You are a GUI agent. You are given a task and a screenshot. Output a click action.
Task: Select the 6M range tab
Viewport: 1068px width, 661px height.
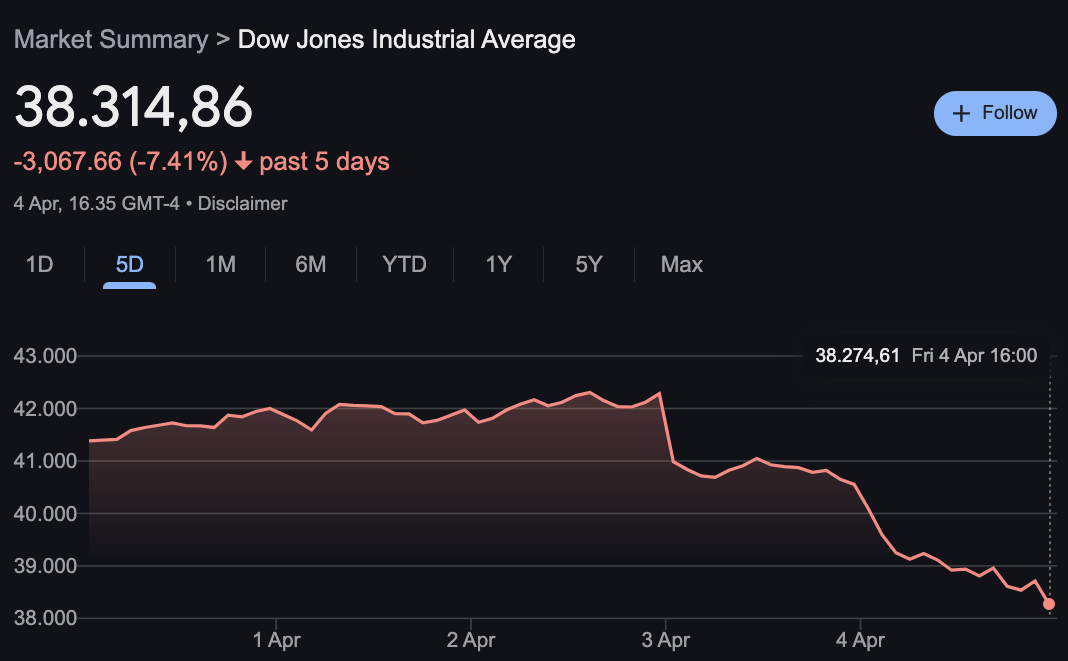[311, 264]
